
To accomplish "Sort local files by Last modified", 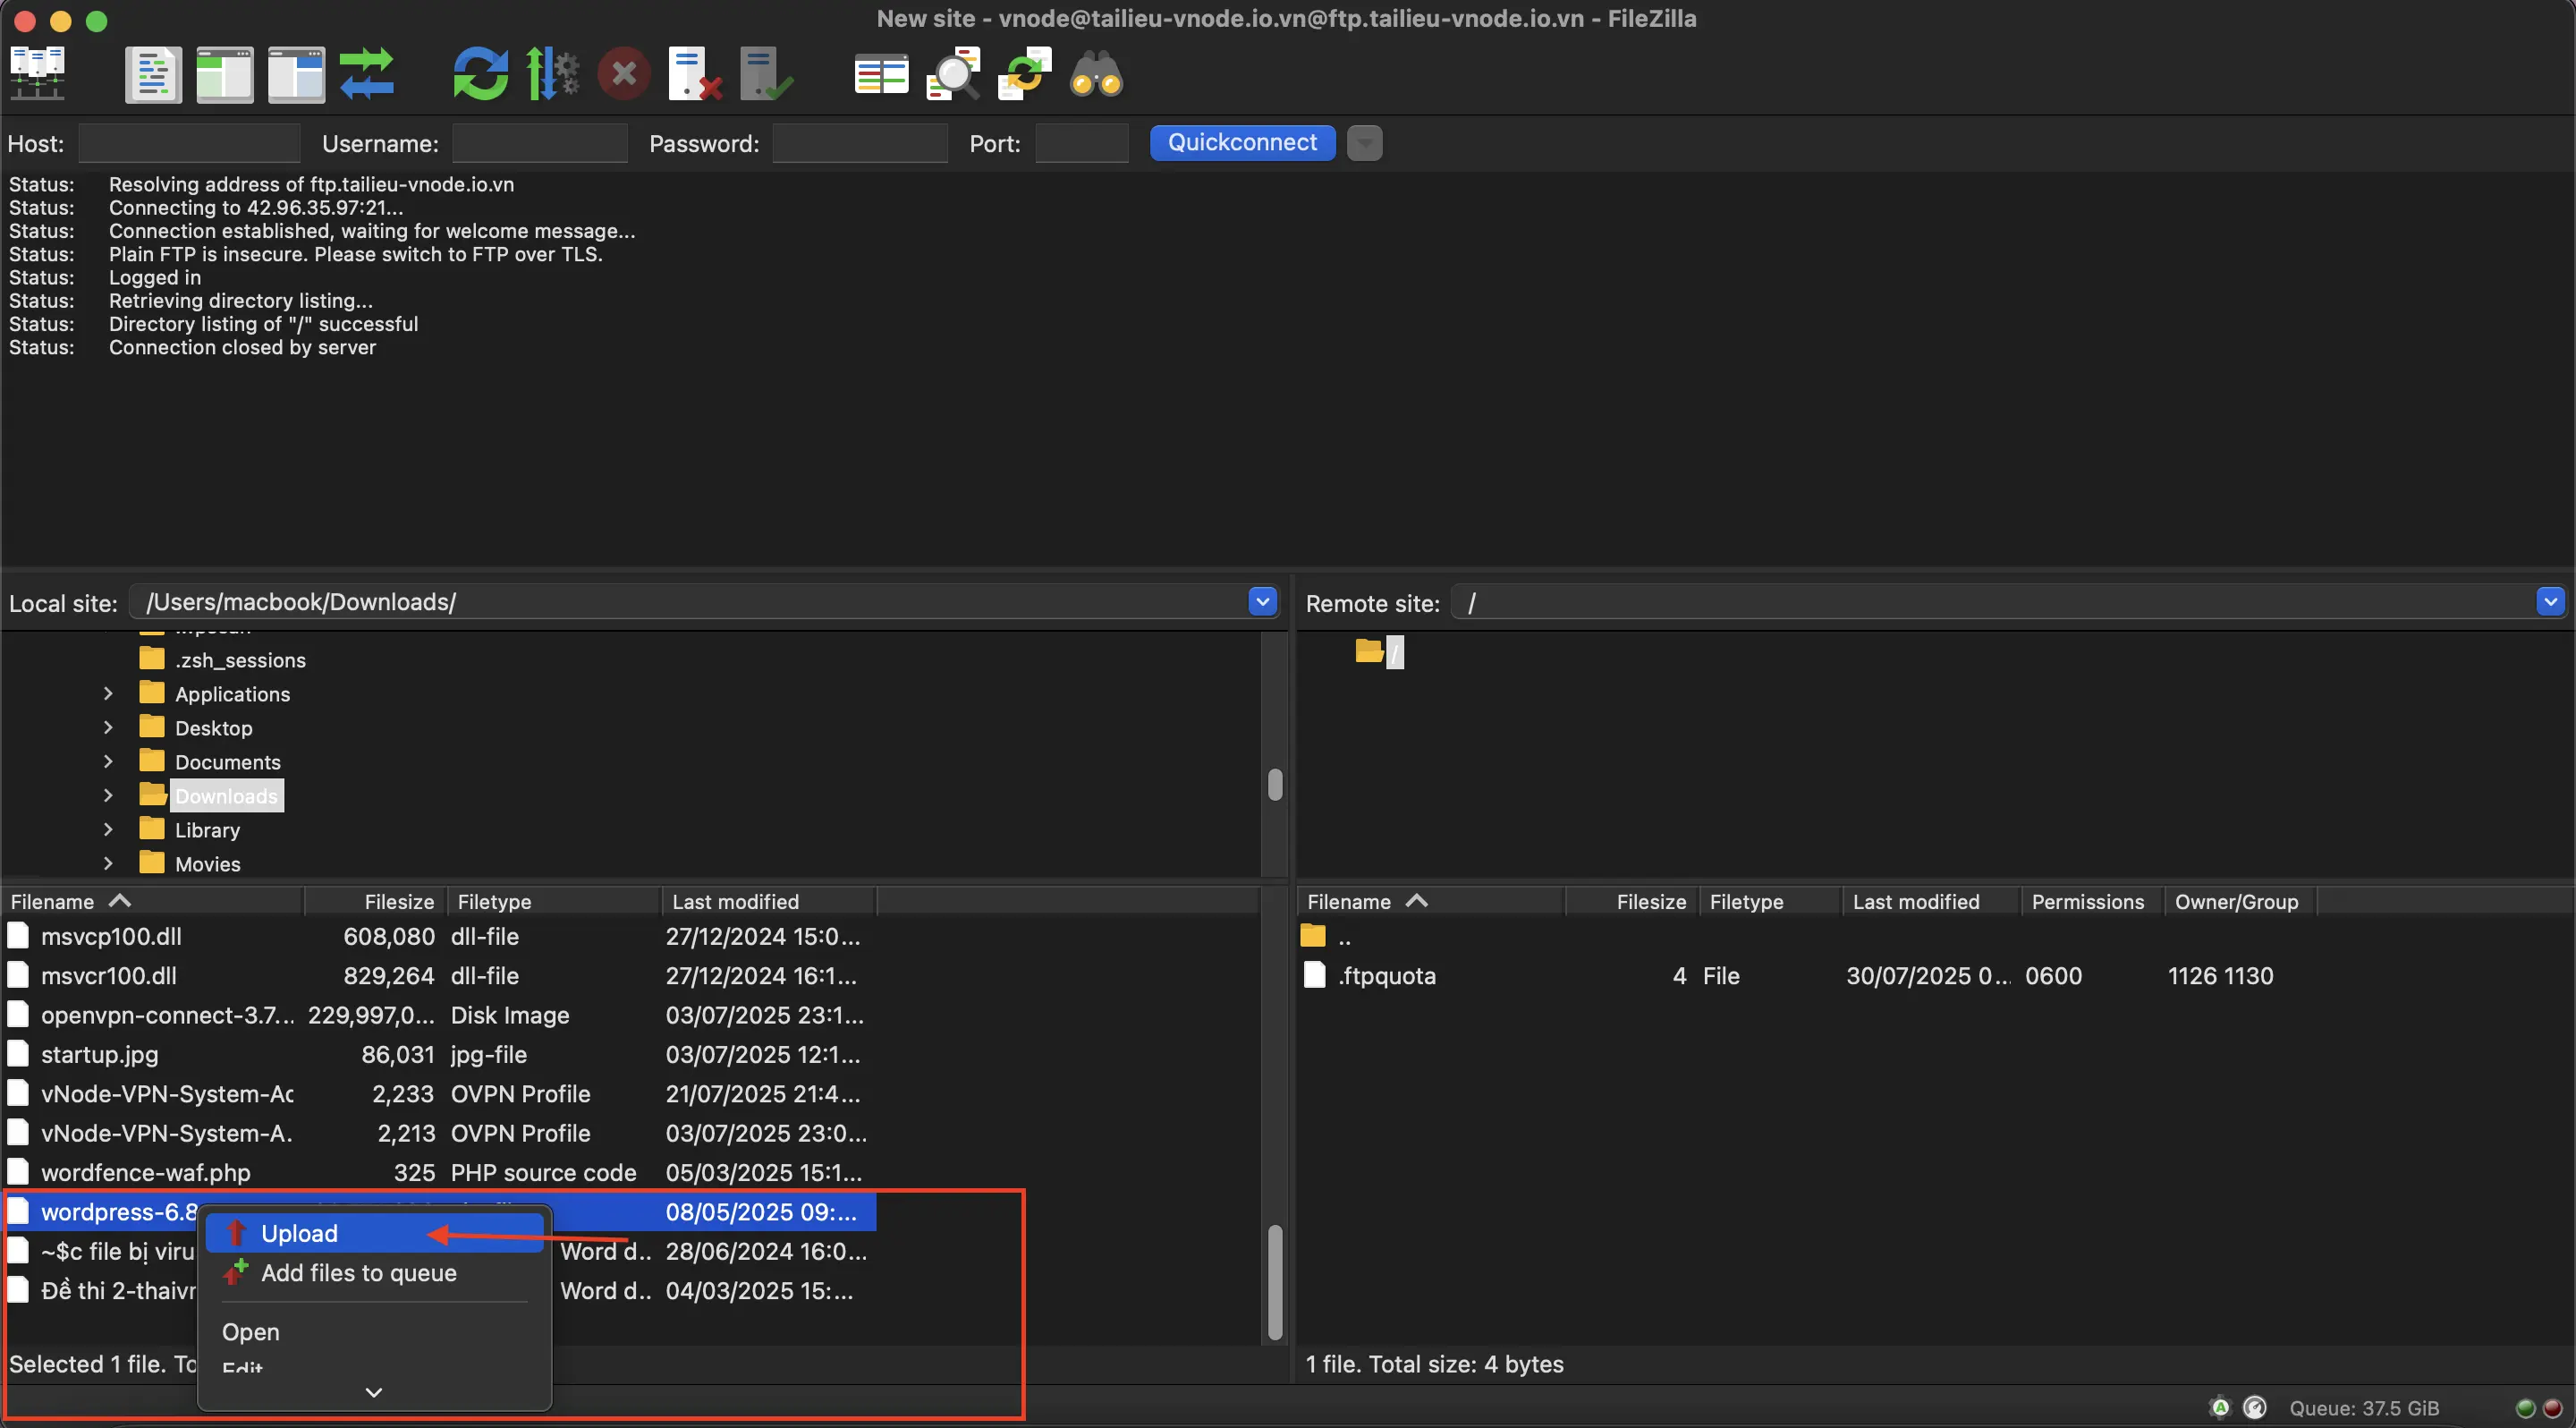I will tap(769, 901).
